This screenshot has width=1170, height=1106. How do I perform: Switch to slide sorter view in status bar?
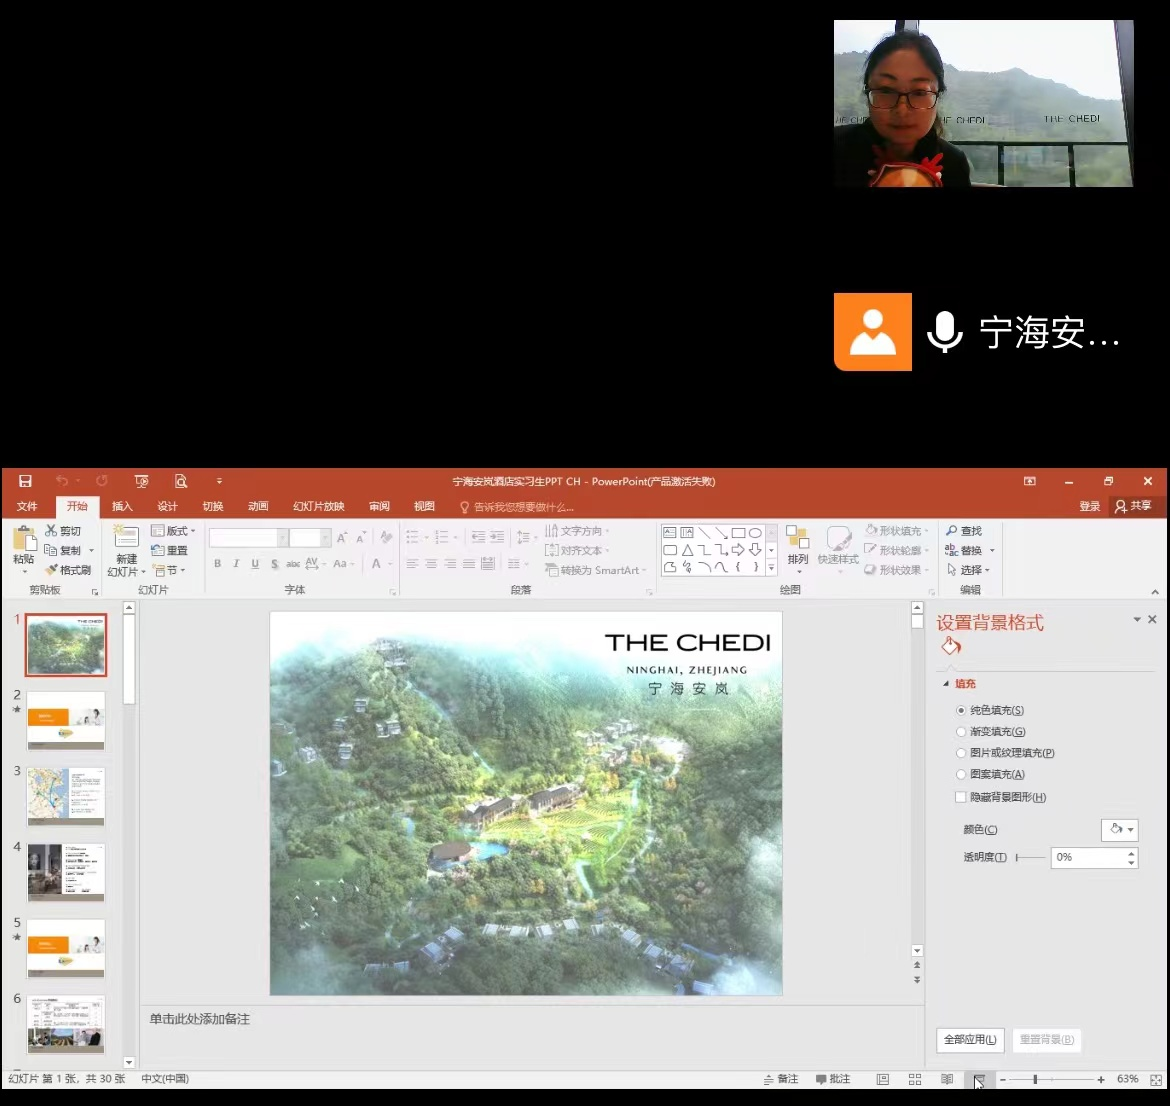coord(914,1080)
